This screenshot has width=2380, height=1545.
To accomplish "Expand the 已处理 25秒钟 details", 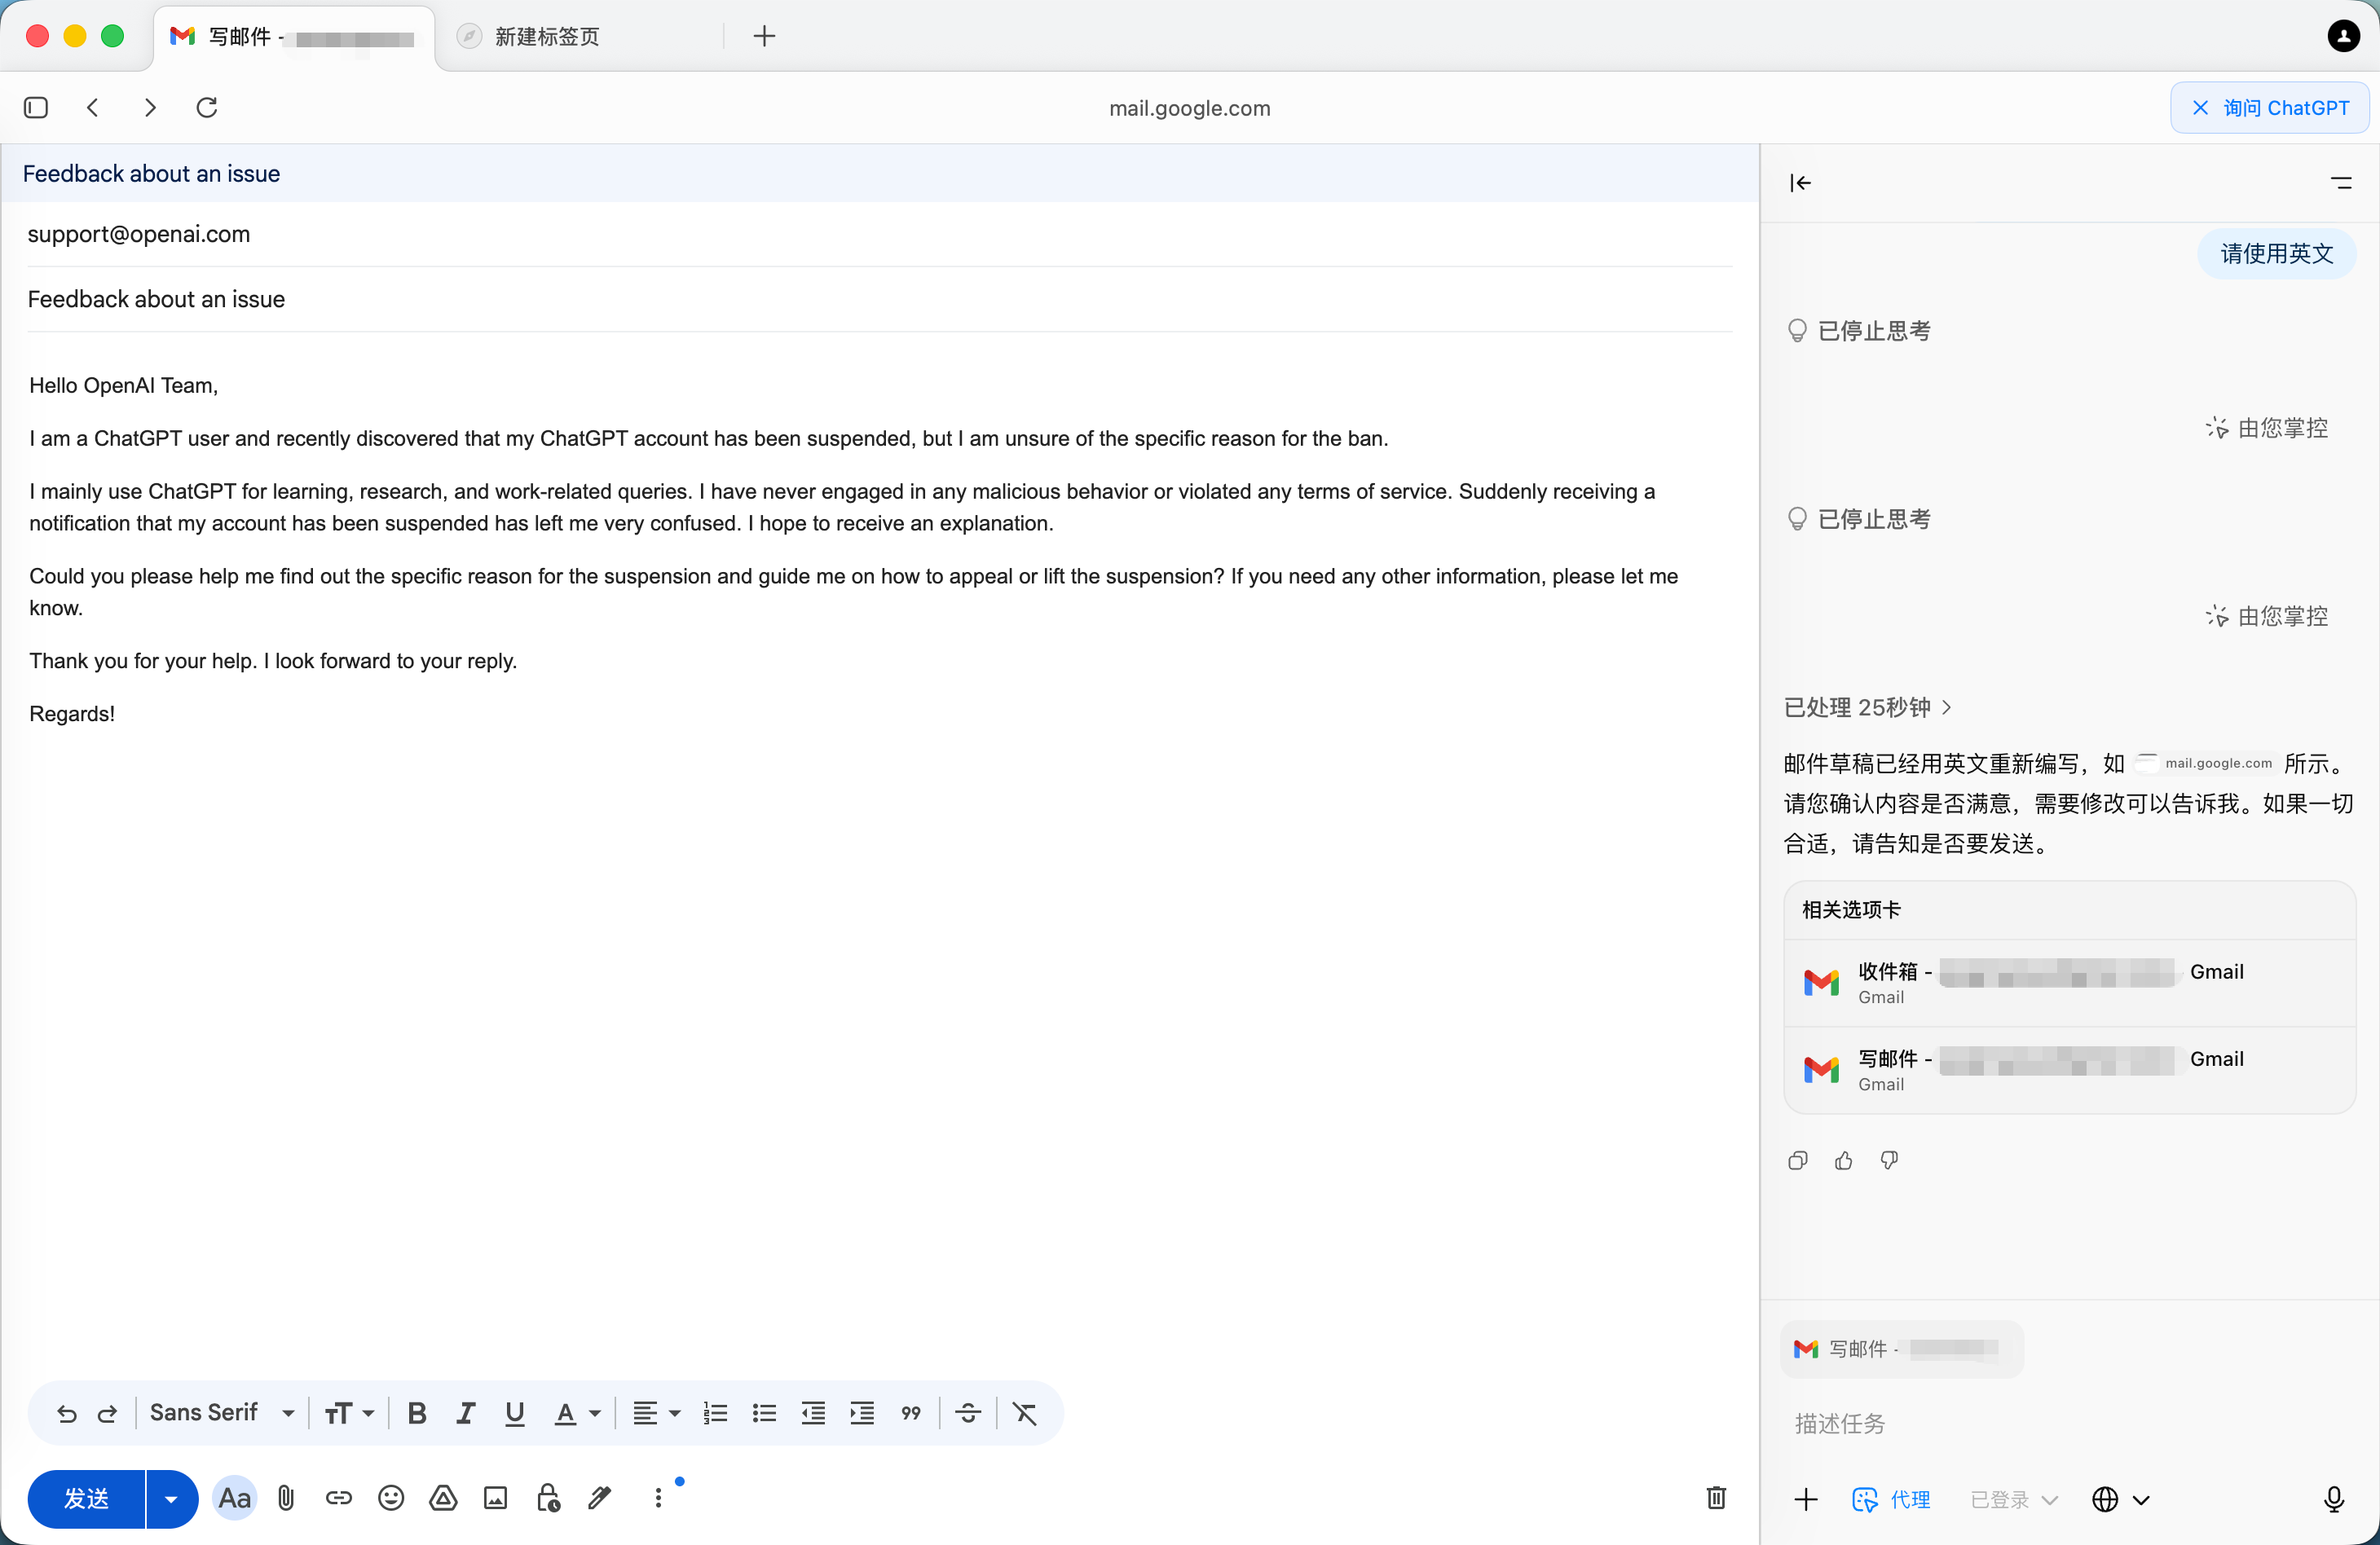I will coord(1866,707).
